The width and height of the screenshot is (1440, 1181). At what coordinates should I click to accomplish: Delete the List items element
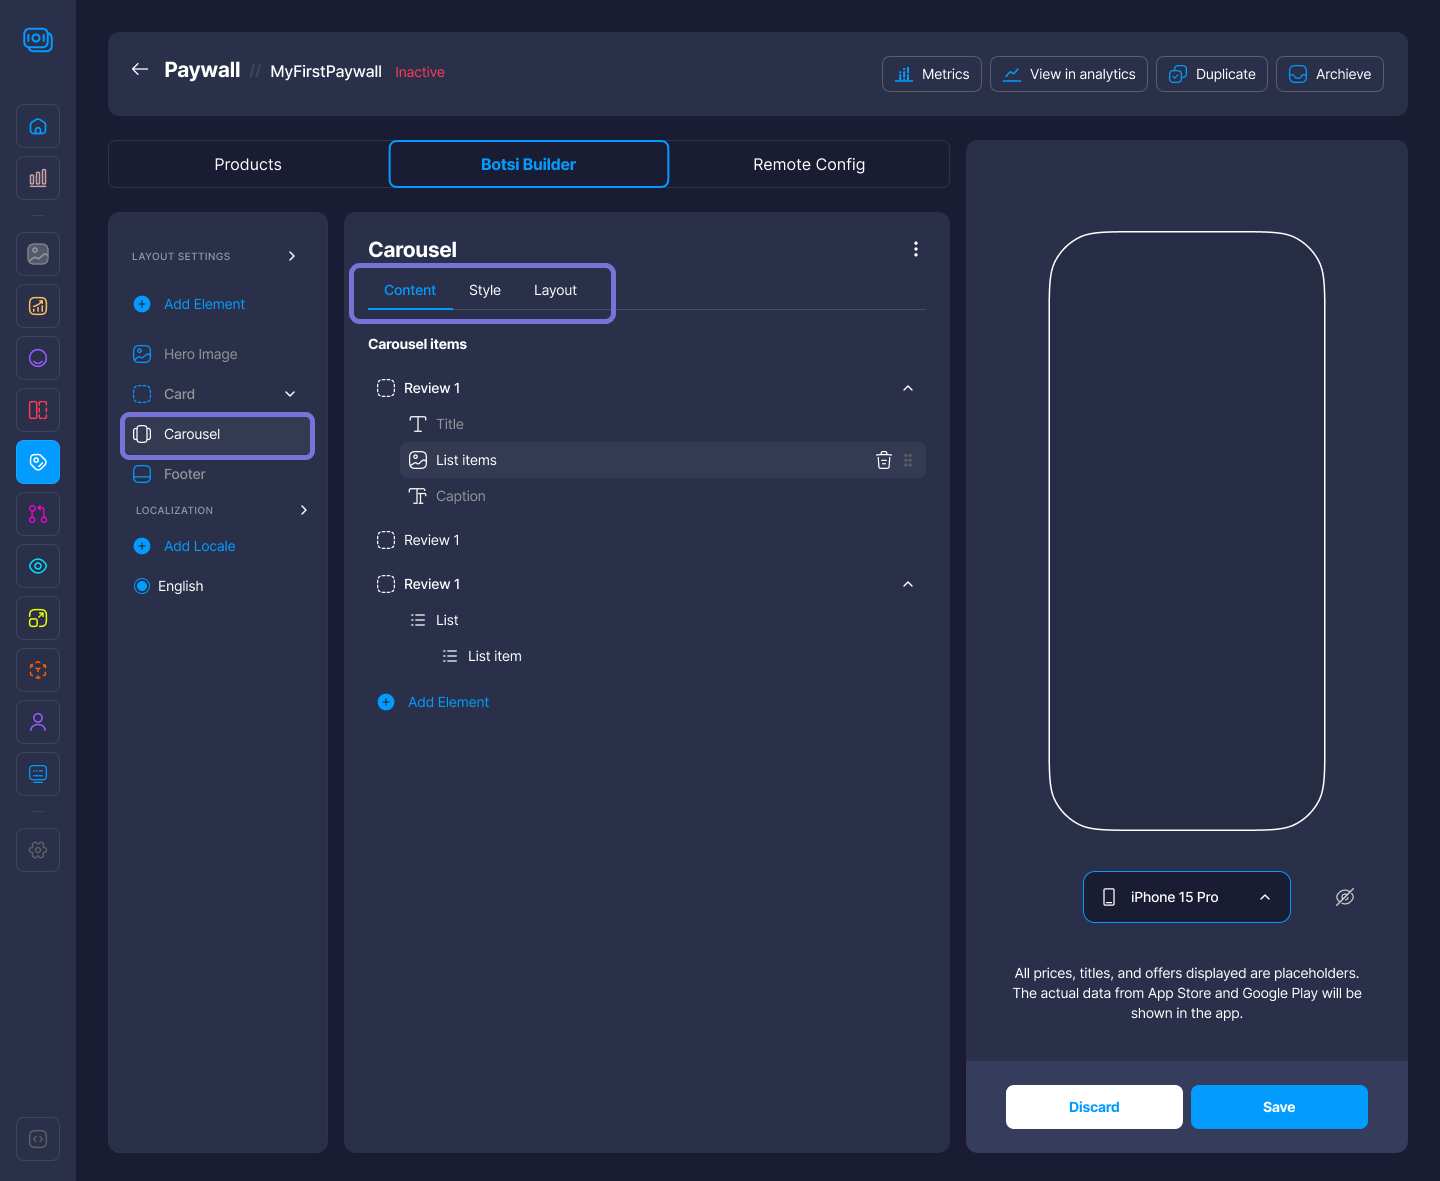point(883,460)
